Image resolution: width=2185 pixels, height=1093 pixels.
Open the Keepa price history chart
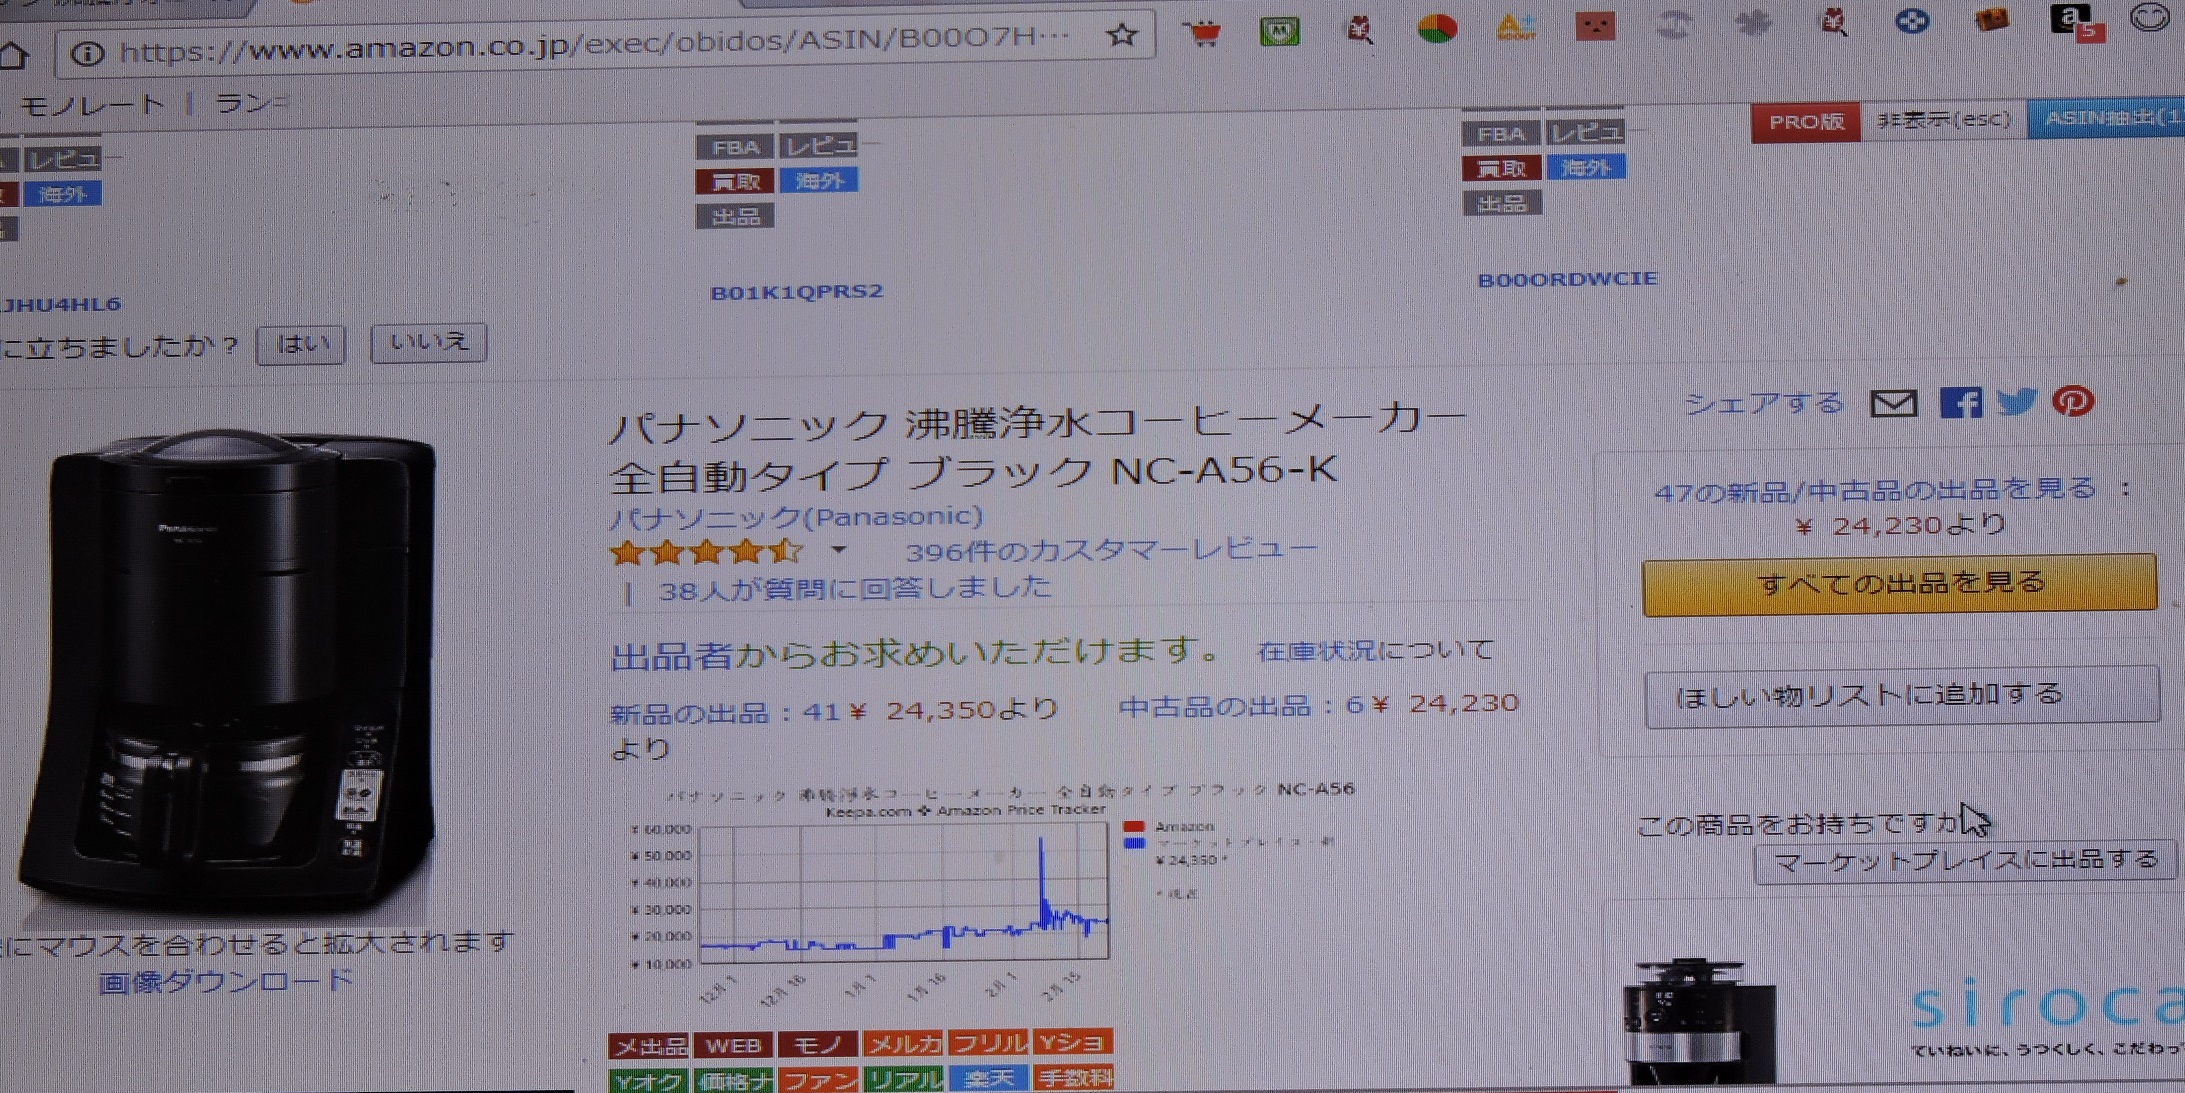tap(980, 895)
